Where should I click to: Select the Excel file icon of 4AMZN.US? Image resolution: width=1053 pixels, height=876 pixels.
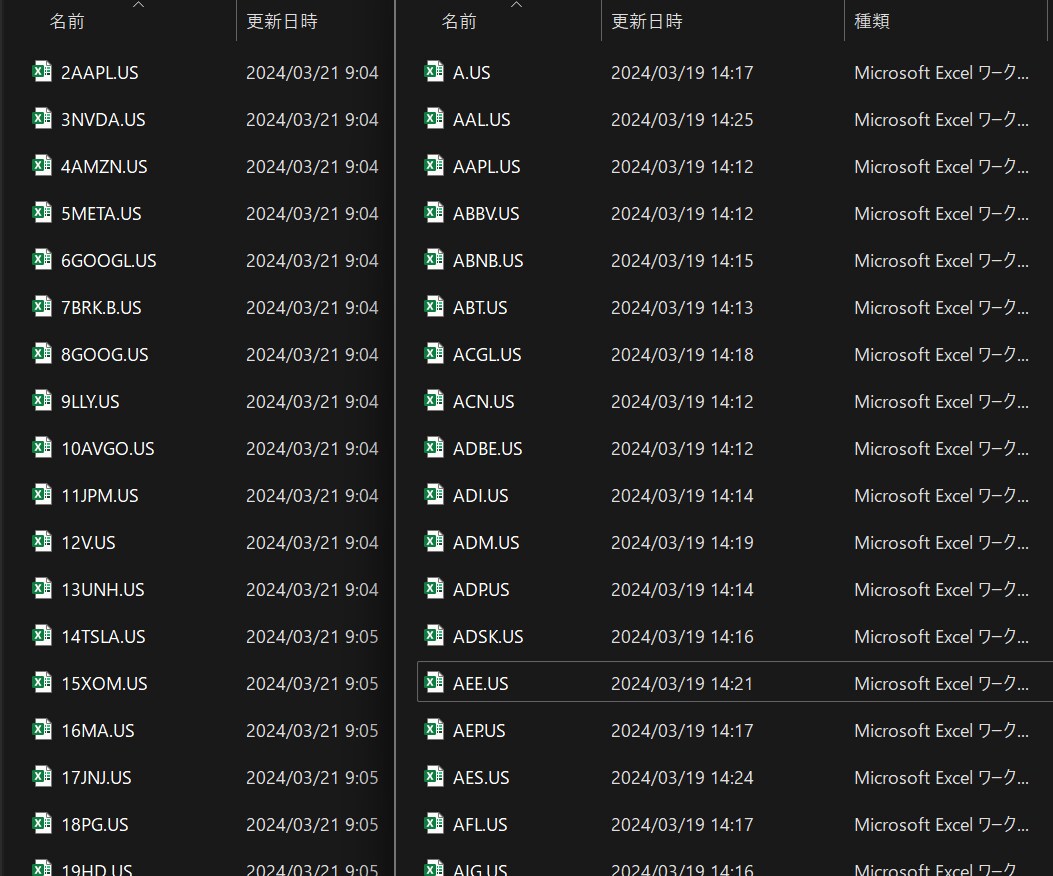click(x=42, y=165)
